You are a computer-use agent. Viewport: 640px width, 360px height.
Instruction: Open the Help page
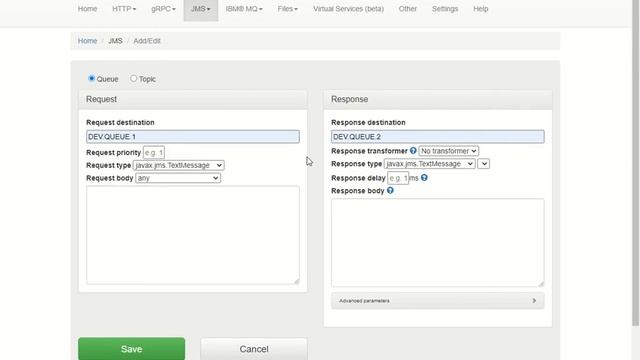pyautogui.click(x=481, y=9)
